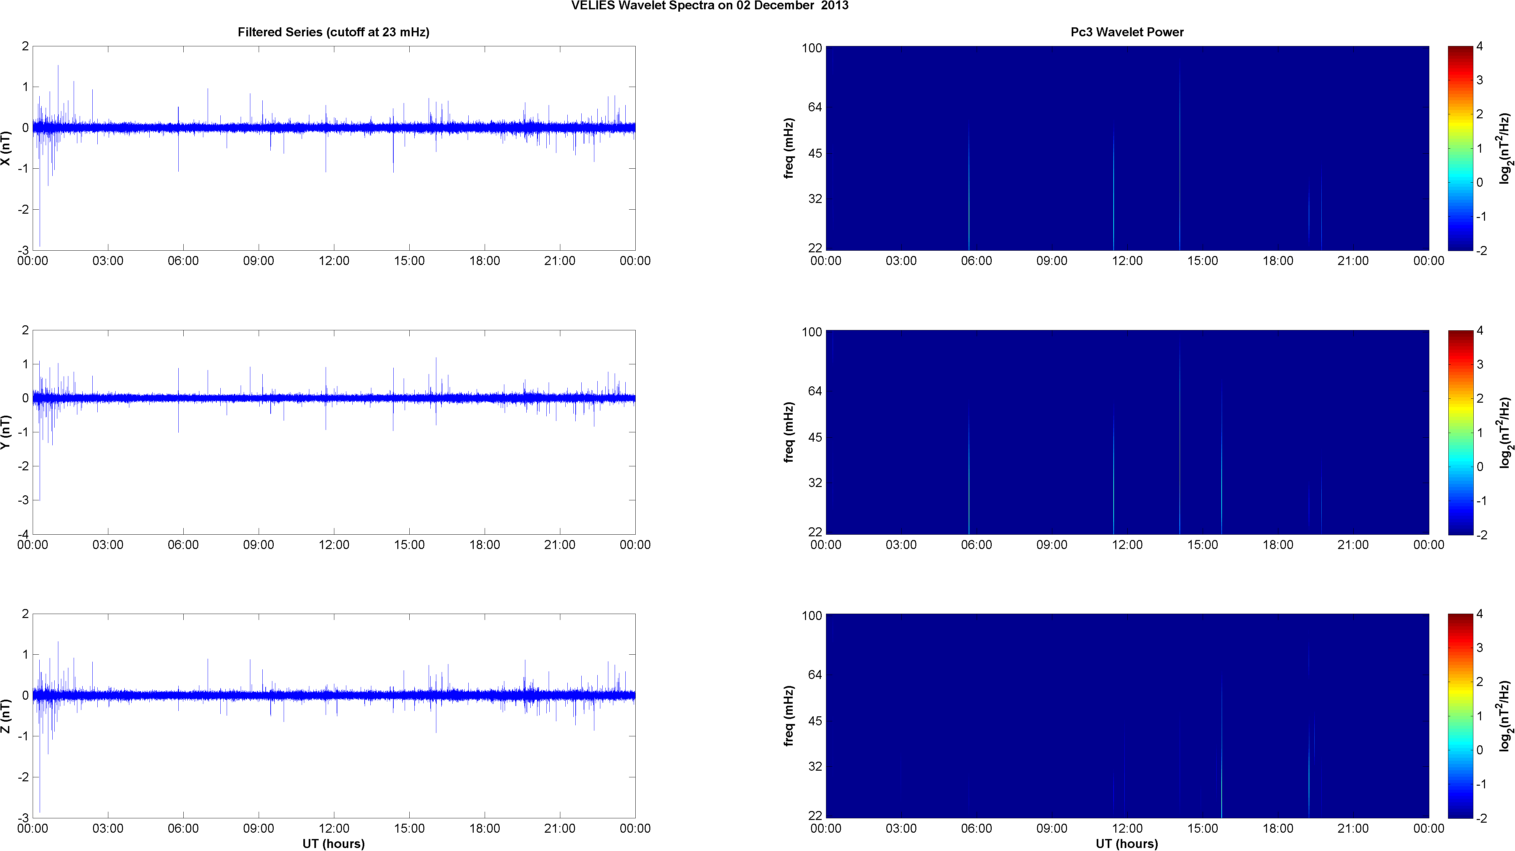Click the color bar beside the middle spectrogram
1515x851 pixels.
pos(1460,432)
